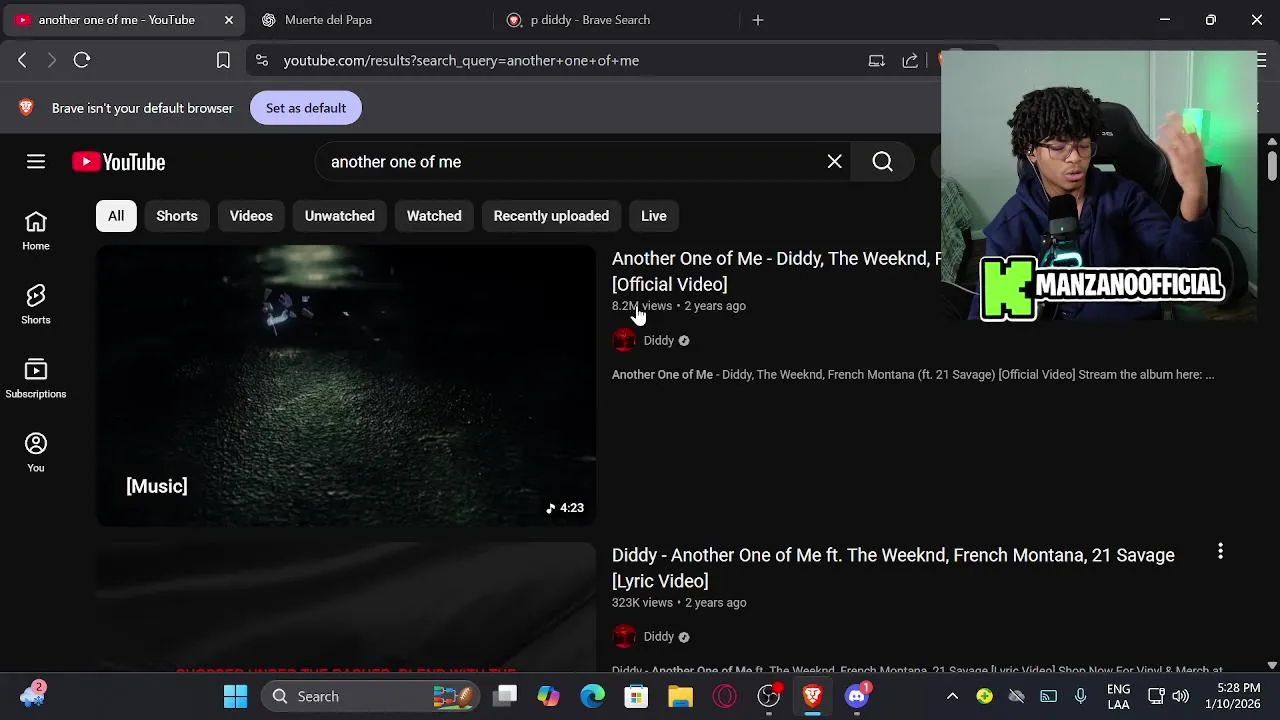Select the Videos filter chip
This screenshot has height=720, width=1280.
251,216
